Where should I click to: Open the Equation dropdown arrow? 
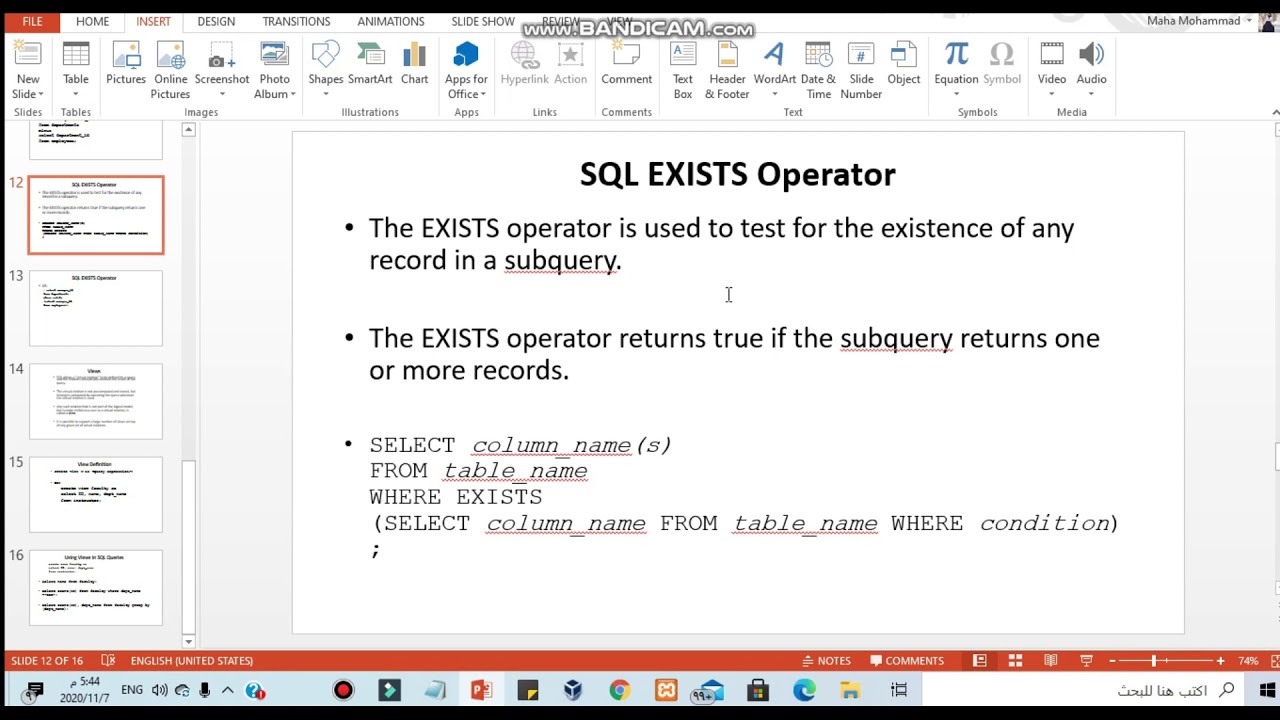click(956, 95)
